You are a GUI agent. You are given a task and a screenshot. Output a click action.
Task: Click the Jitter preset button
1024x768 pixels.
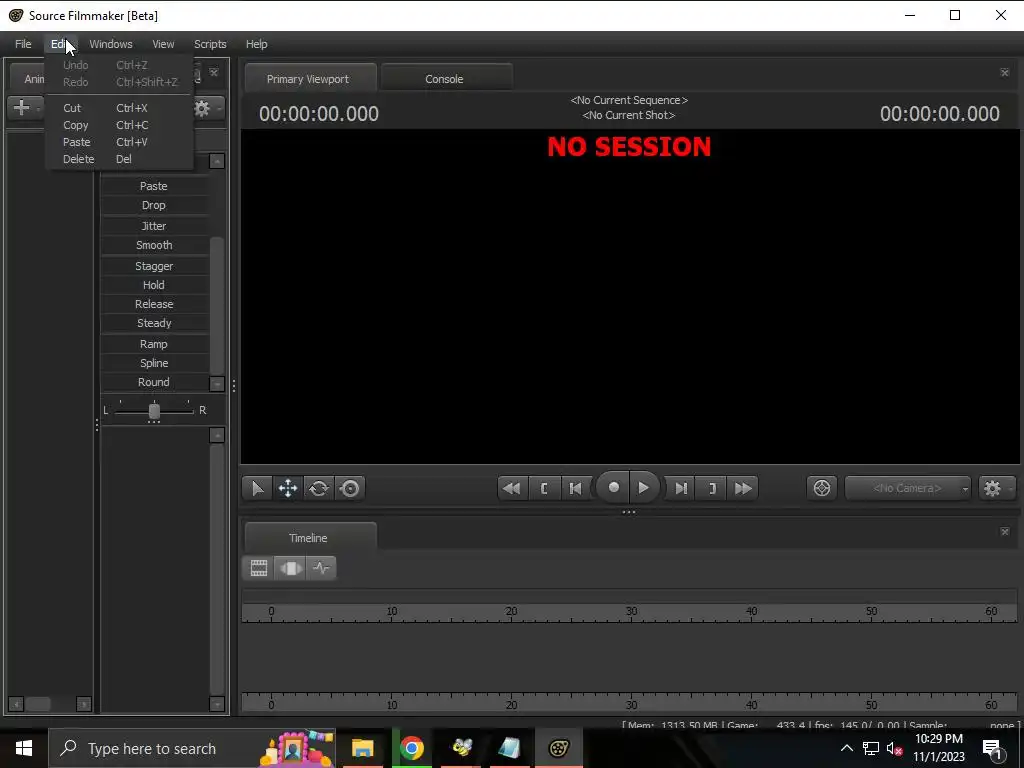pyautogui.click(x=154, y=226)
